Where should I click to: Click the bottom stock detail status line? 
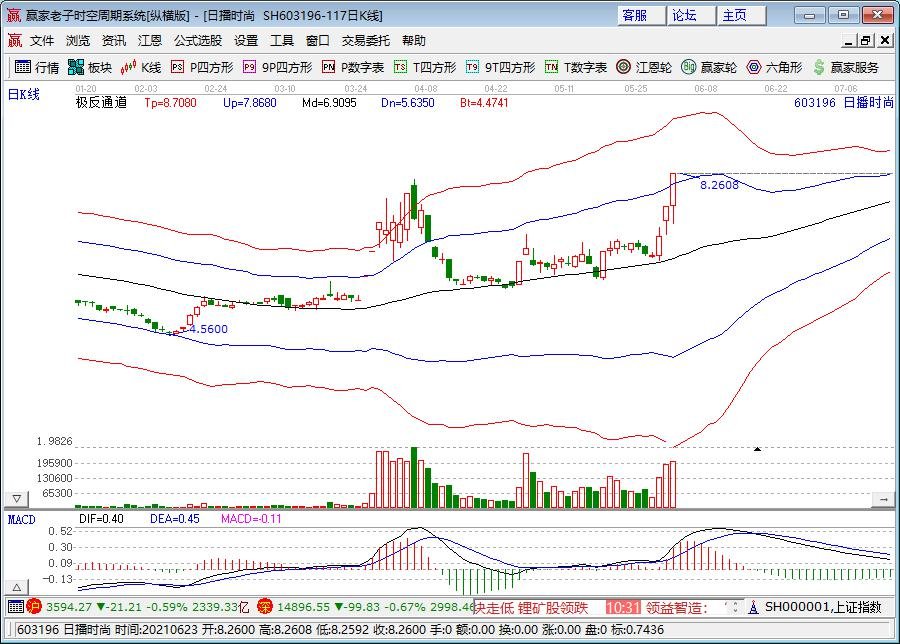coord(450,630)
